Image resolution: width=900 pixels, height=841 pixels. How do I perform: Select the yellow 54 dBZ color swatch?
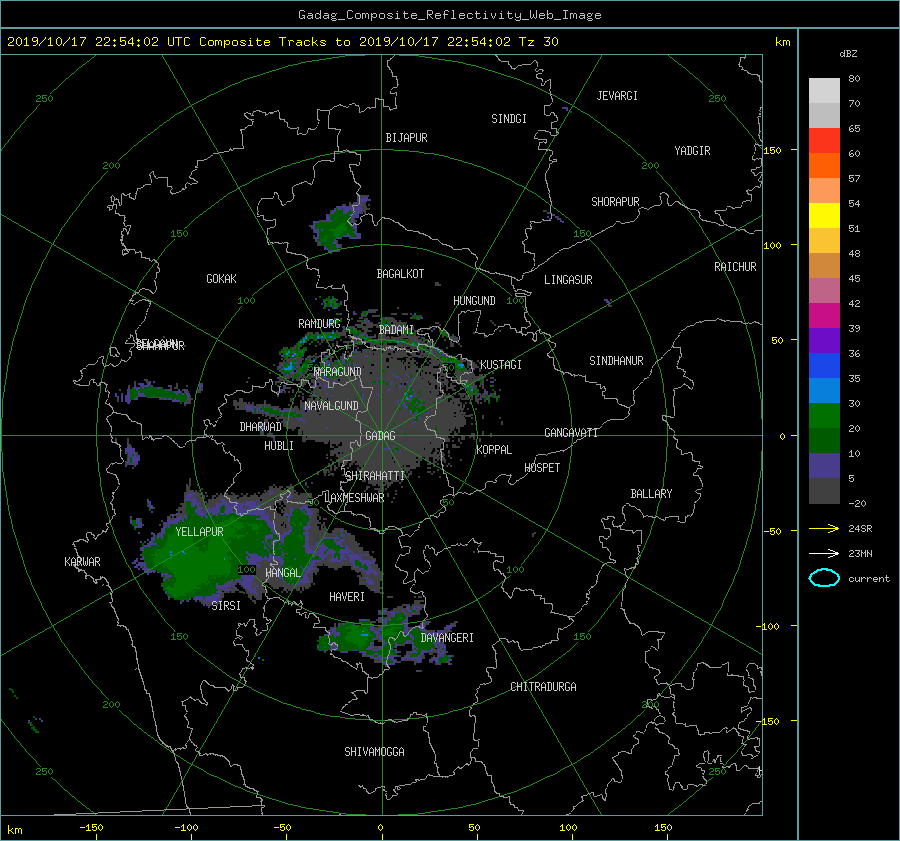[x=824, y=215]
